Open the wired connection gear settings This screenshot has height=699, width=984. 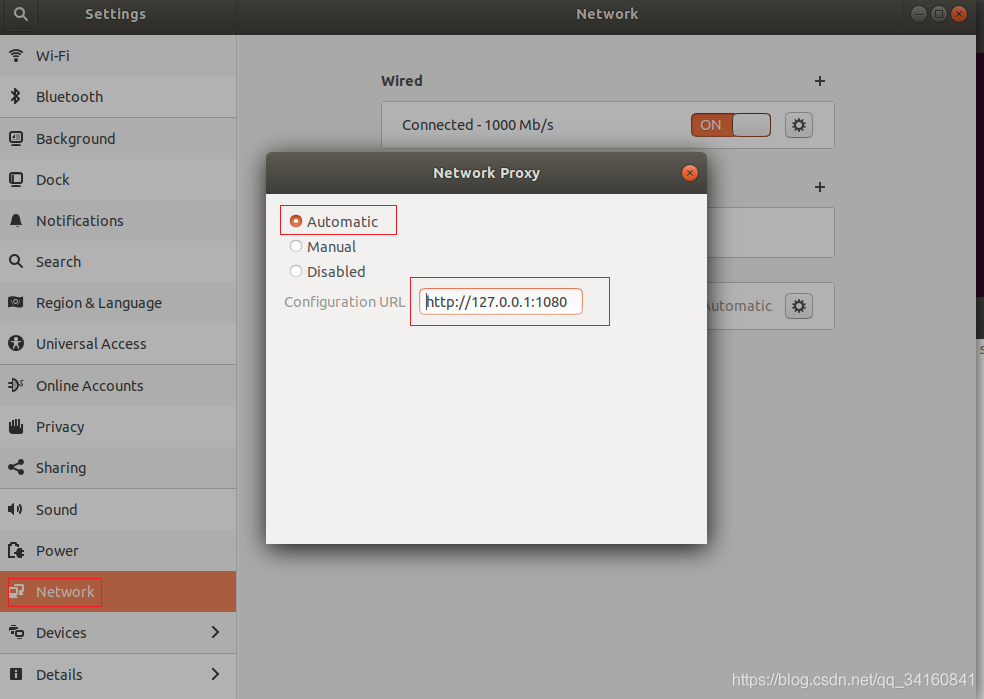798,124
